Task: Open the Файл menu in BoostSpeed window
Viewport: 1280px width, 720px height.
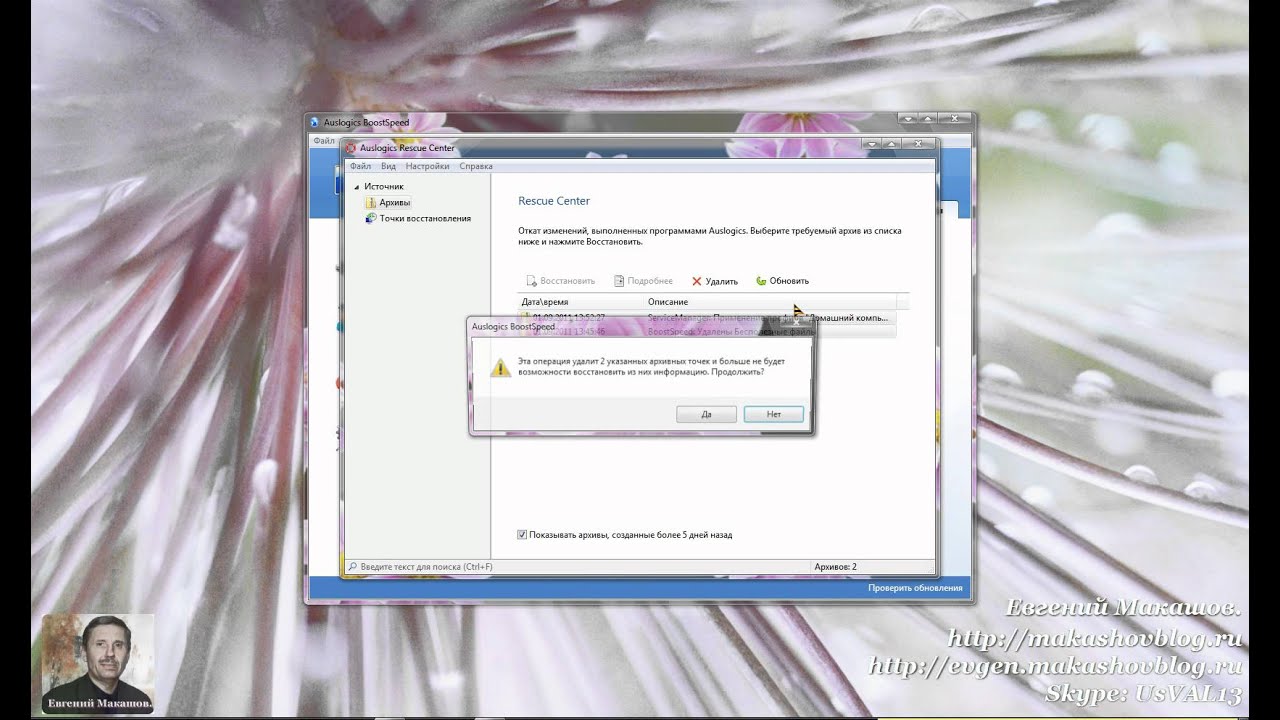Action: 323,141
